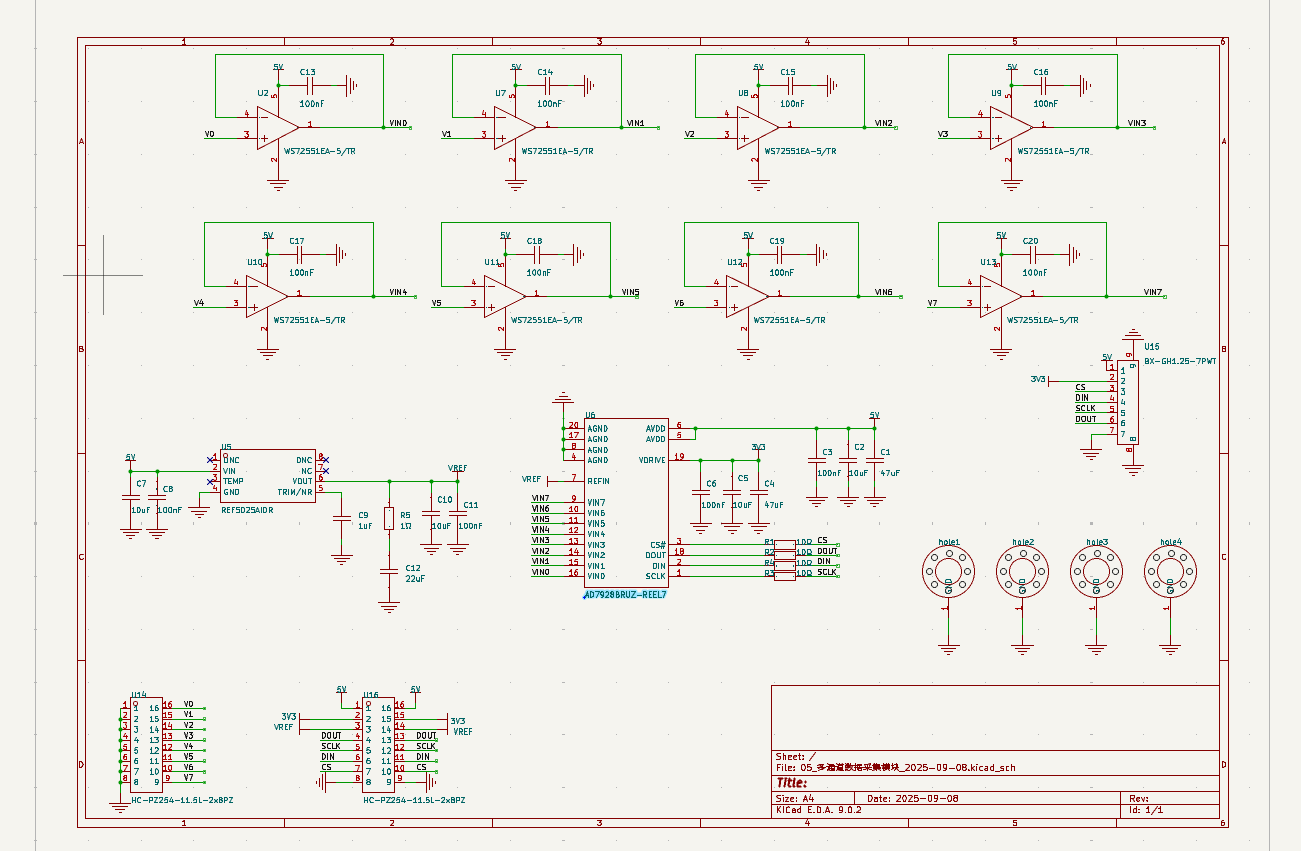This screenshot has height=851, width=1301.
Task: Click the highlighted AD7928BRUZ-REEL7 value text
Action: coord(626,595)
